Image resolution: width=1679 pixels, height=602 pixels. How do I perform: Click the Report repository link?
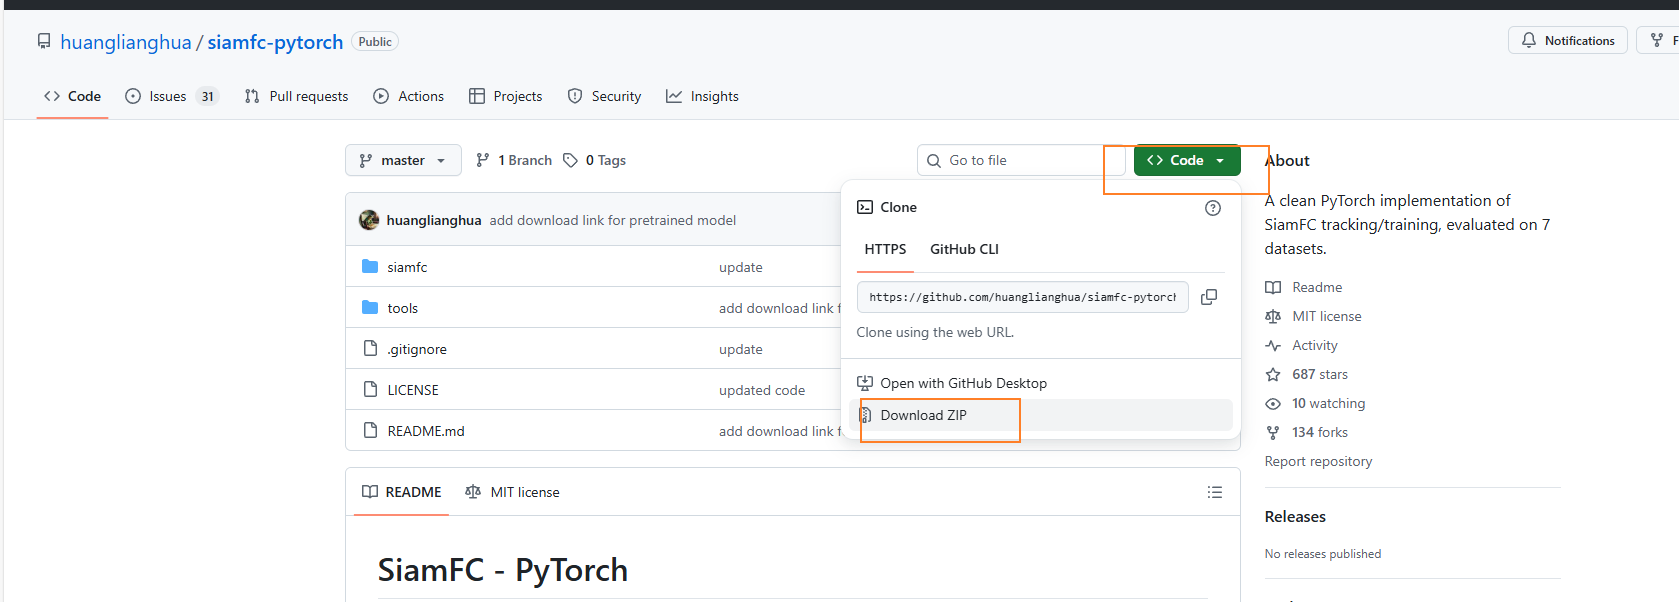tap(1318, 461)
